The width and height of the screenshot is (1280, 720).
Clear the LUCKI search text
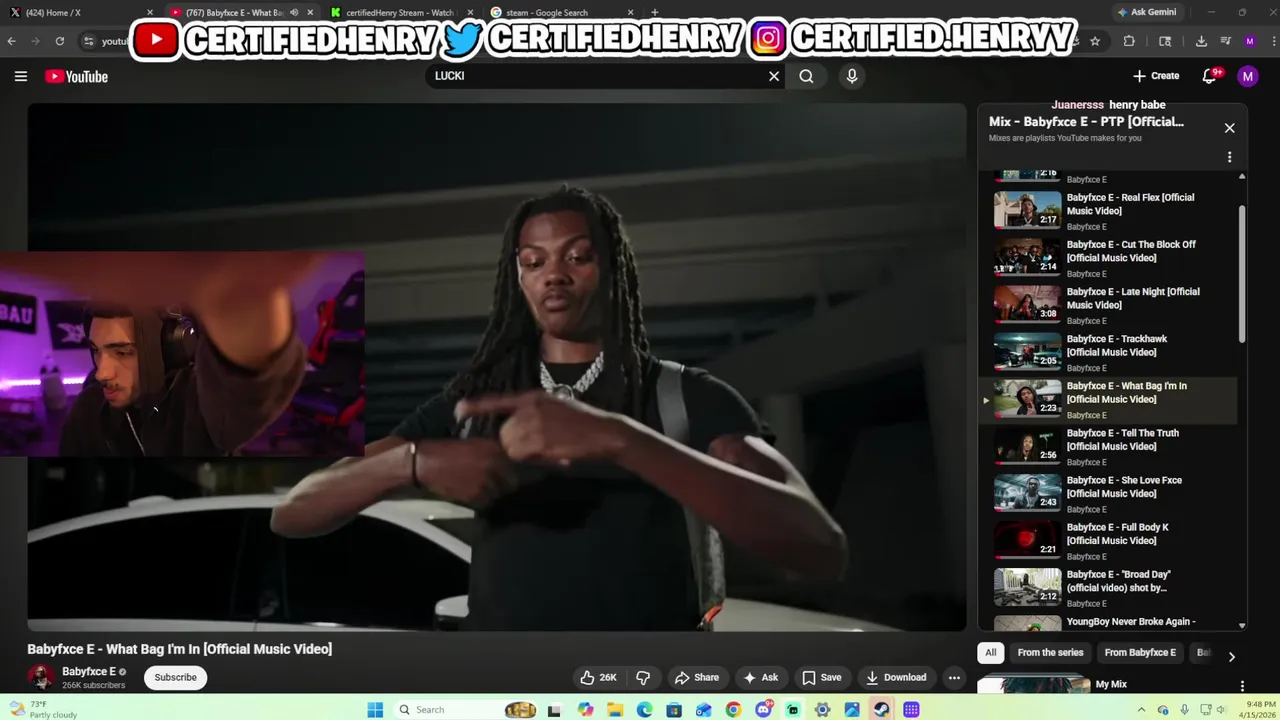tap(773, 76)
